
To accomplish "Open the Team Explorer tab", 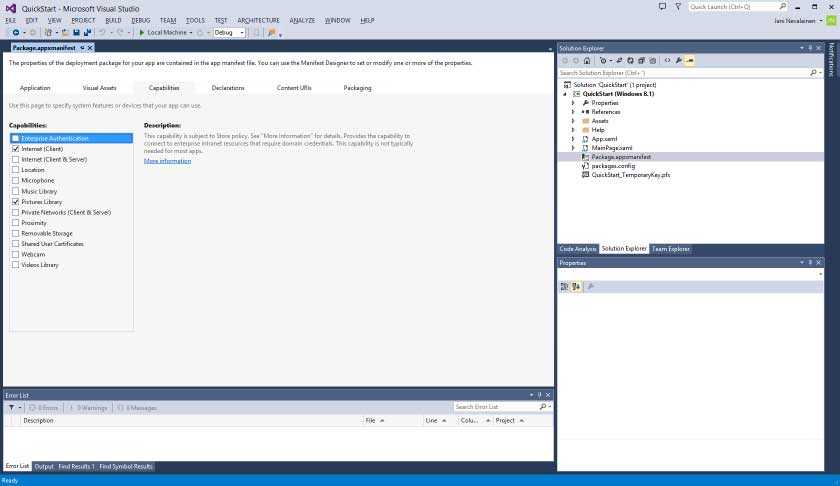I will [x=671, y=249].
